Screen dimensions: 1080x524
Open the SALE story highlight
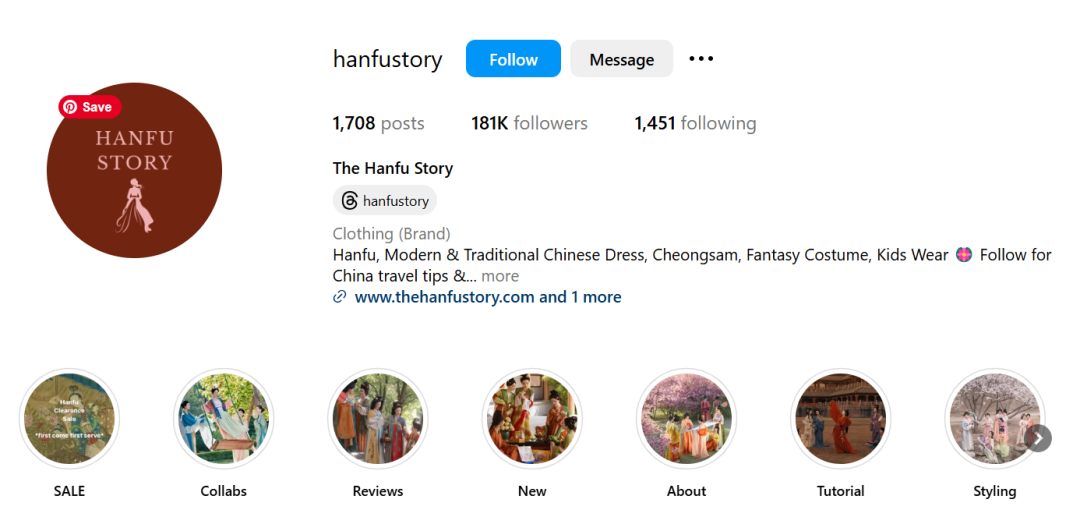click(69, 419)
